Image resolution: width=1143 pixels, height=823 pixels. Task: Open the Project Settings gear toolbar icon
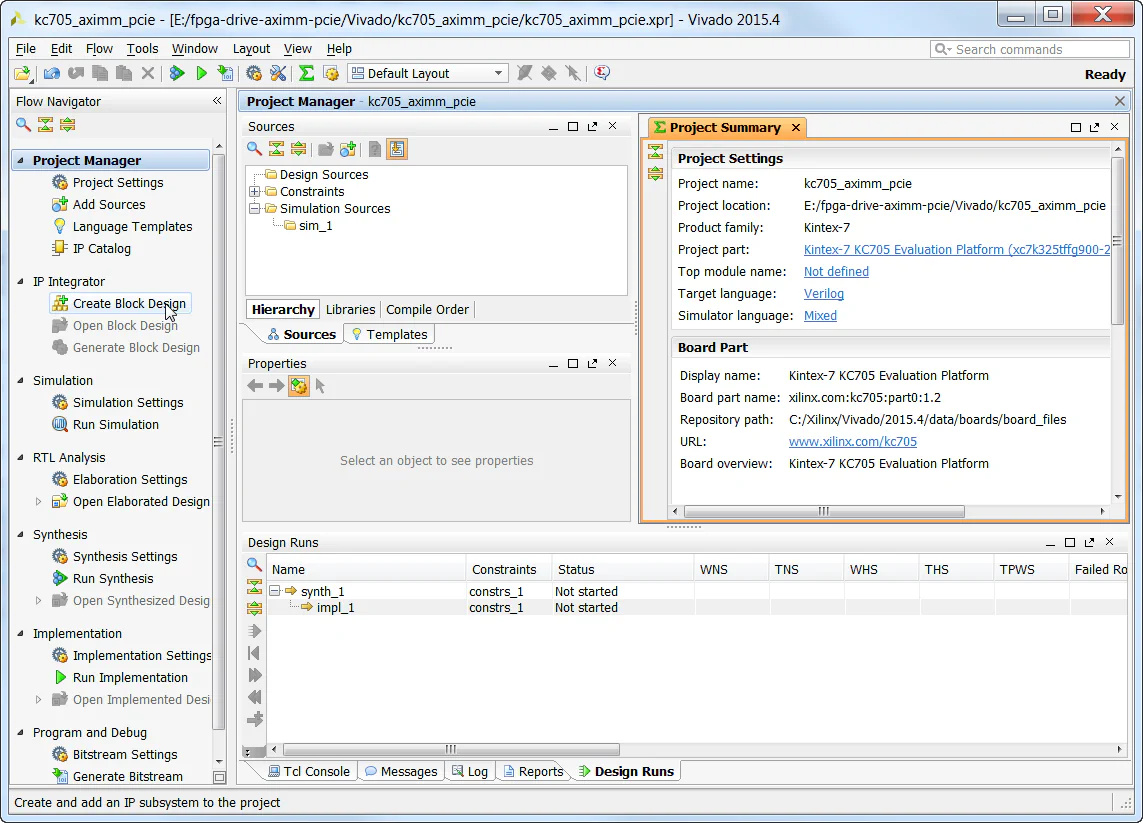pos(253,73)
